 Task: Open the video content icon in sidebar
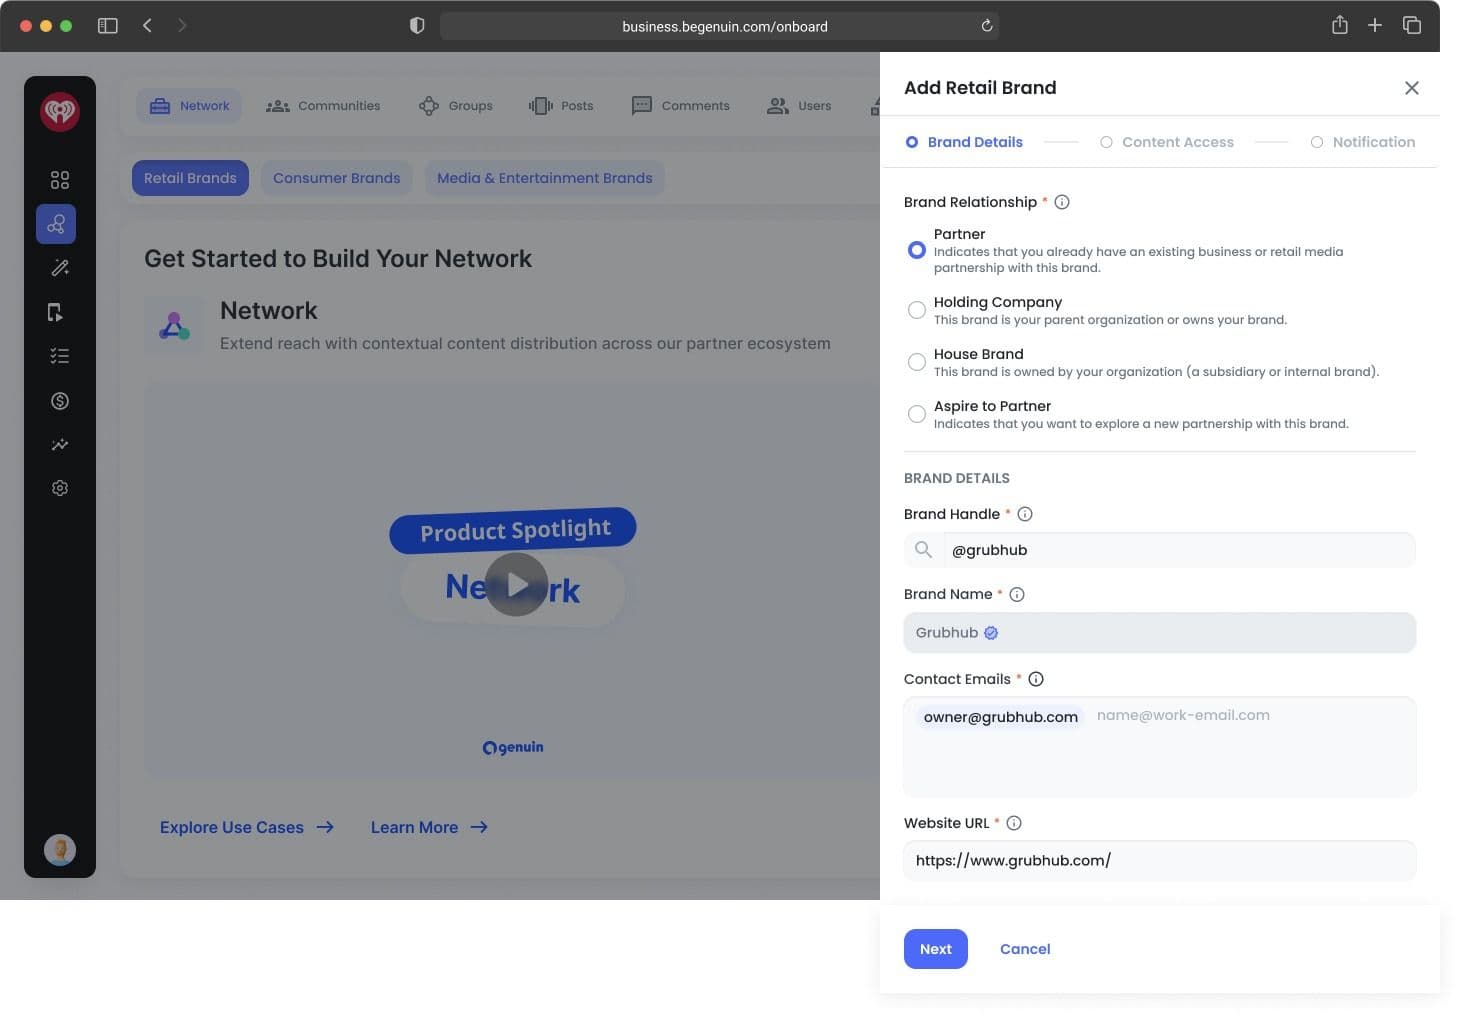[56, 313]
